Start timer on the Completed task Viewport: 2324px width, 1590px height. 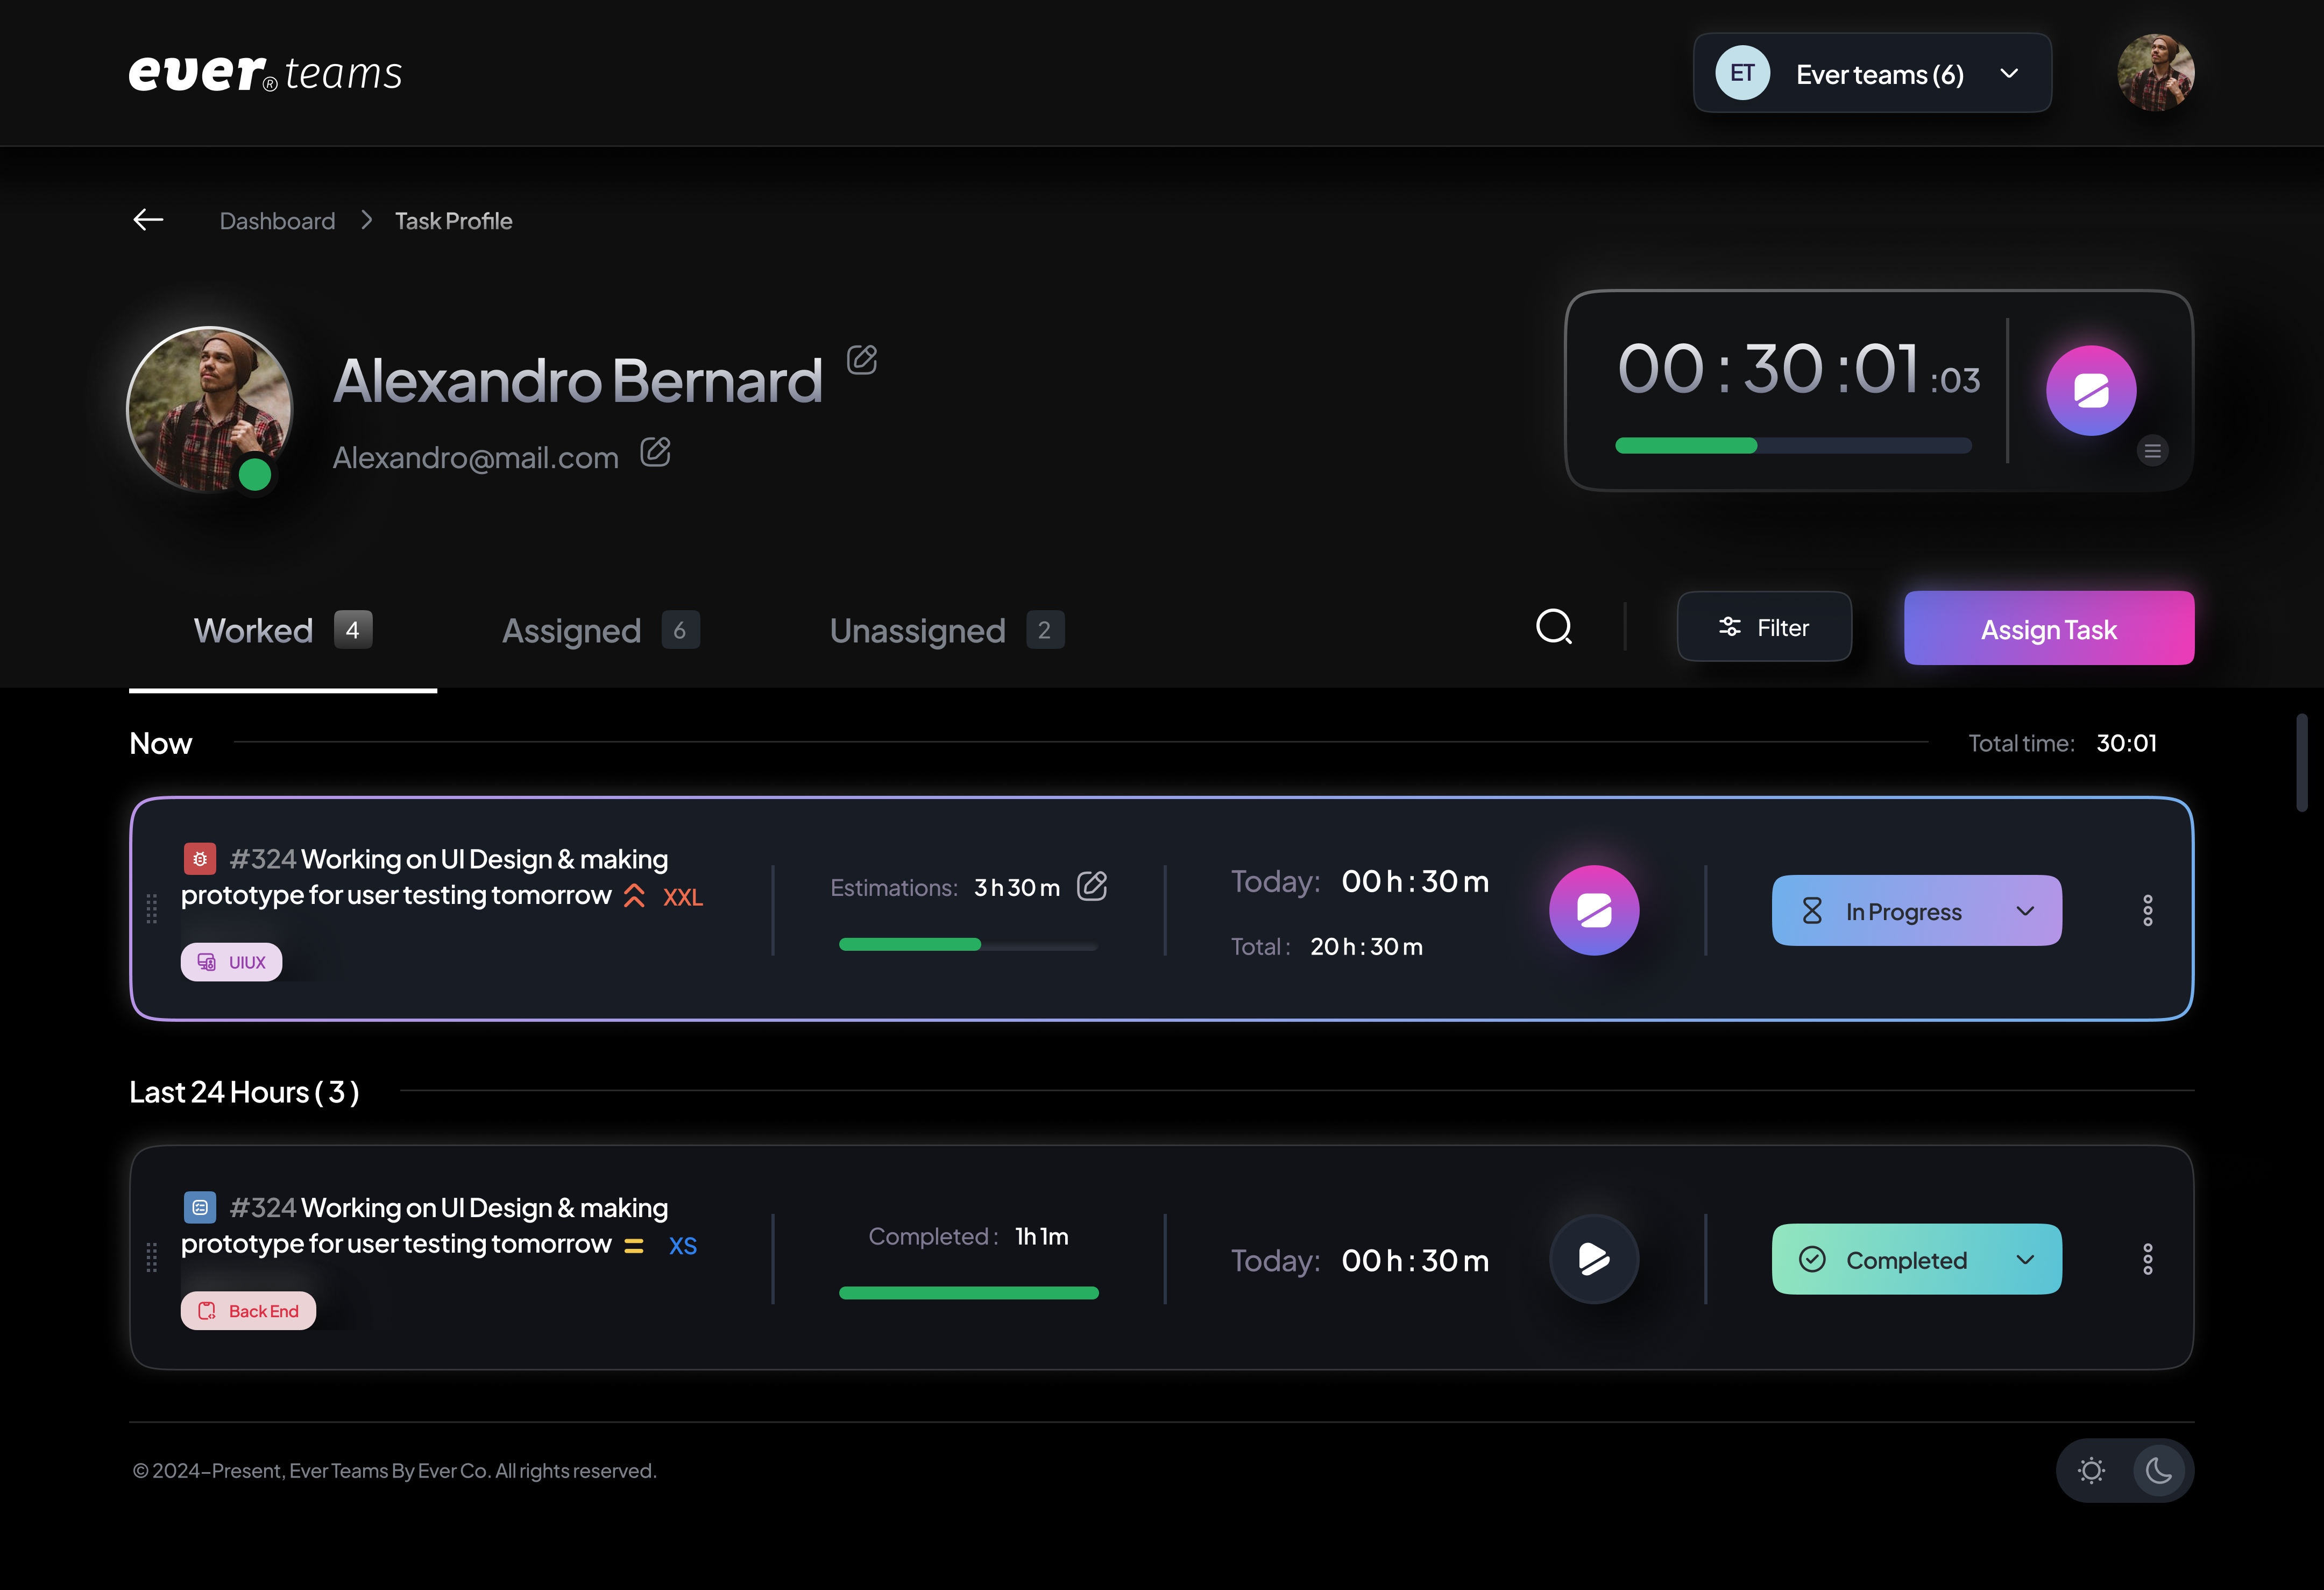1593,1259
